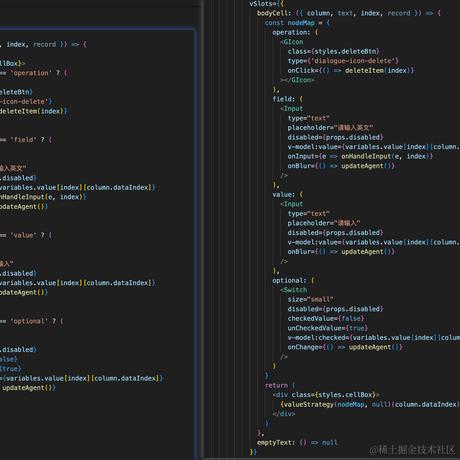This screenshot has height=460, width=460.
Task: Select the 'optional: (' key in nodeMap
Action: coord(293,280)
